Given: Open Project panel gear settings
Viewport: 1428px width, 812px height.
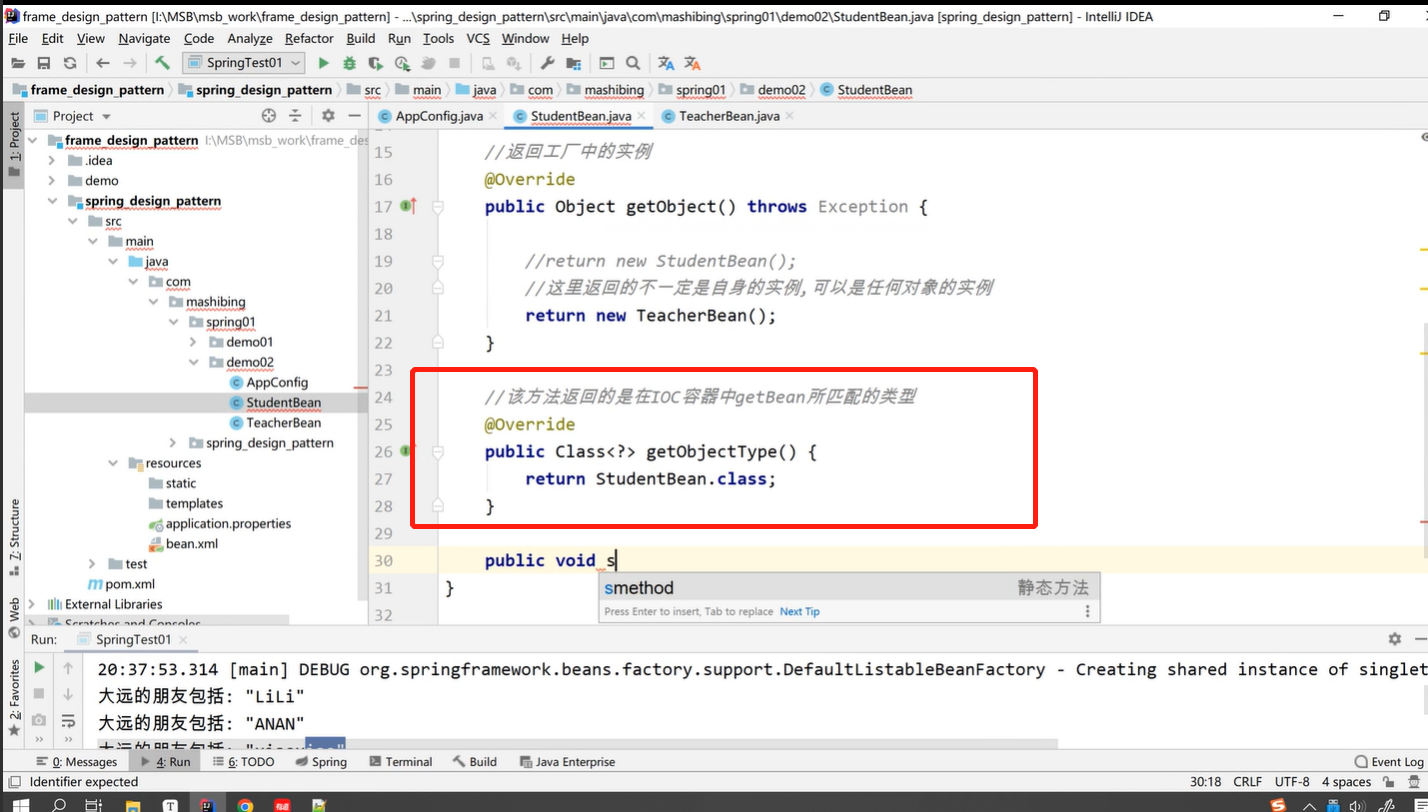Looking at the screenshot, I should (x=328, y=116).
